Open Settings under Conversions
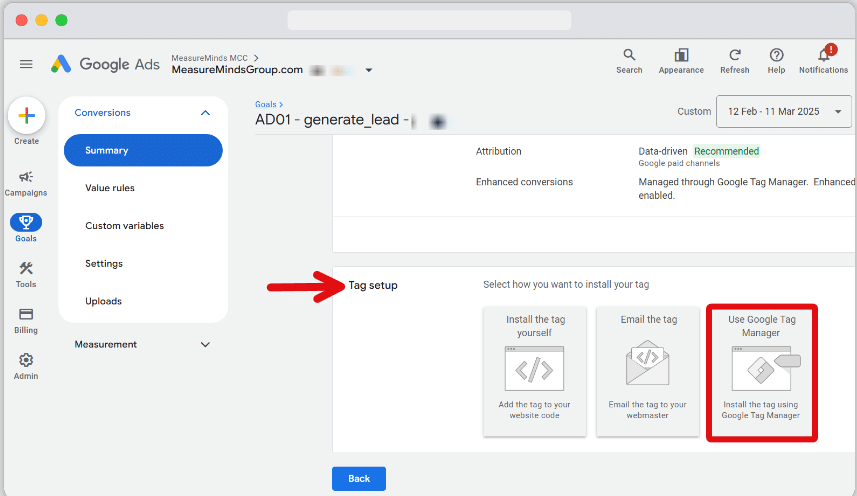 104,264
